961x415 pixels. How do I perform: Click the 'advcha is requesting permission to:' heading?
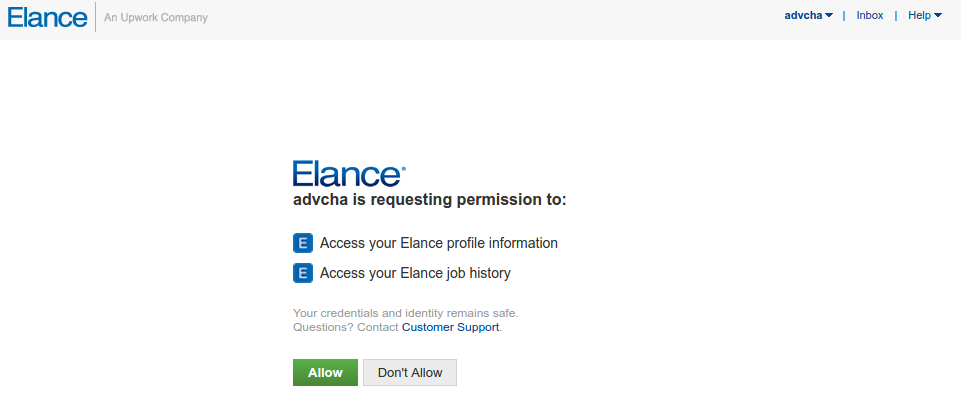pyautogui.click(x=430, y=200)
